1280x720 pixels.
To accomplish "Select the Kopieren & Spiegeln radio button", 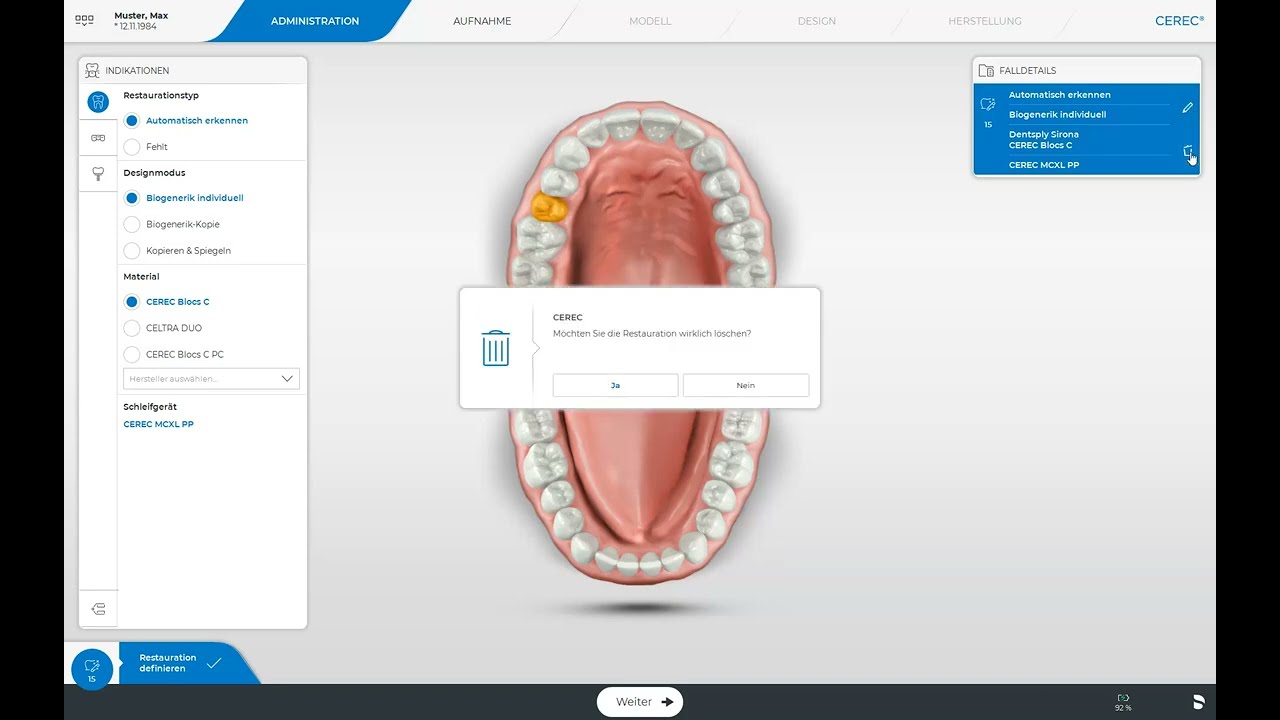I will [132, 250].
